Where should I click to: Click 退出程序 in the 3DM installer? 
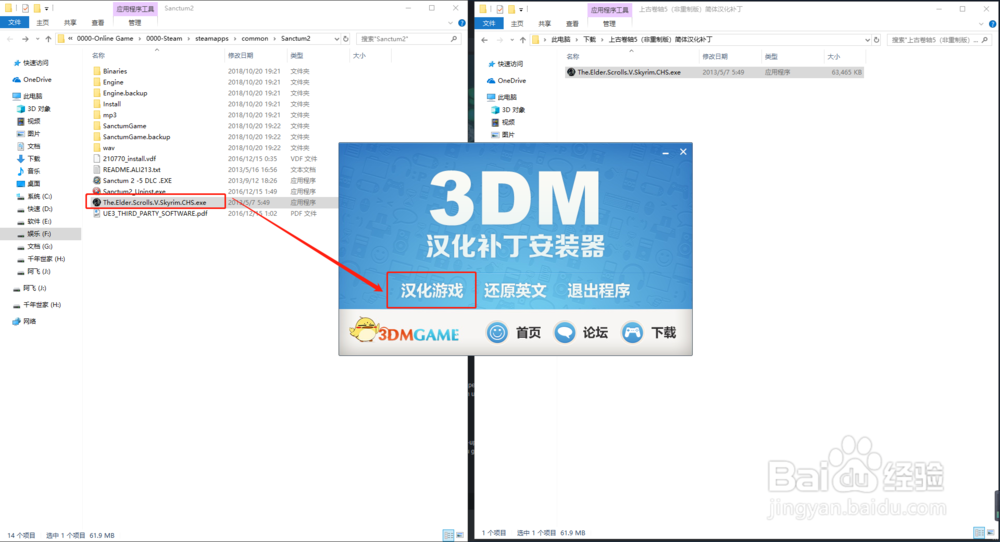tap(598, 291)
